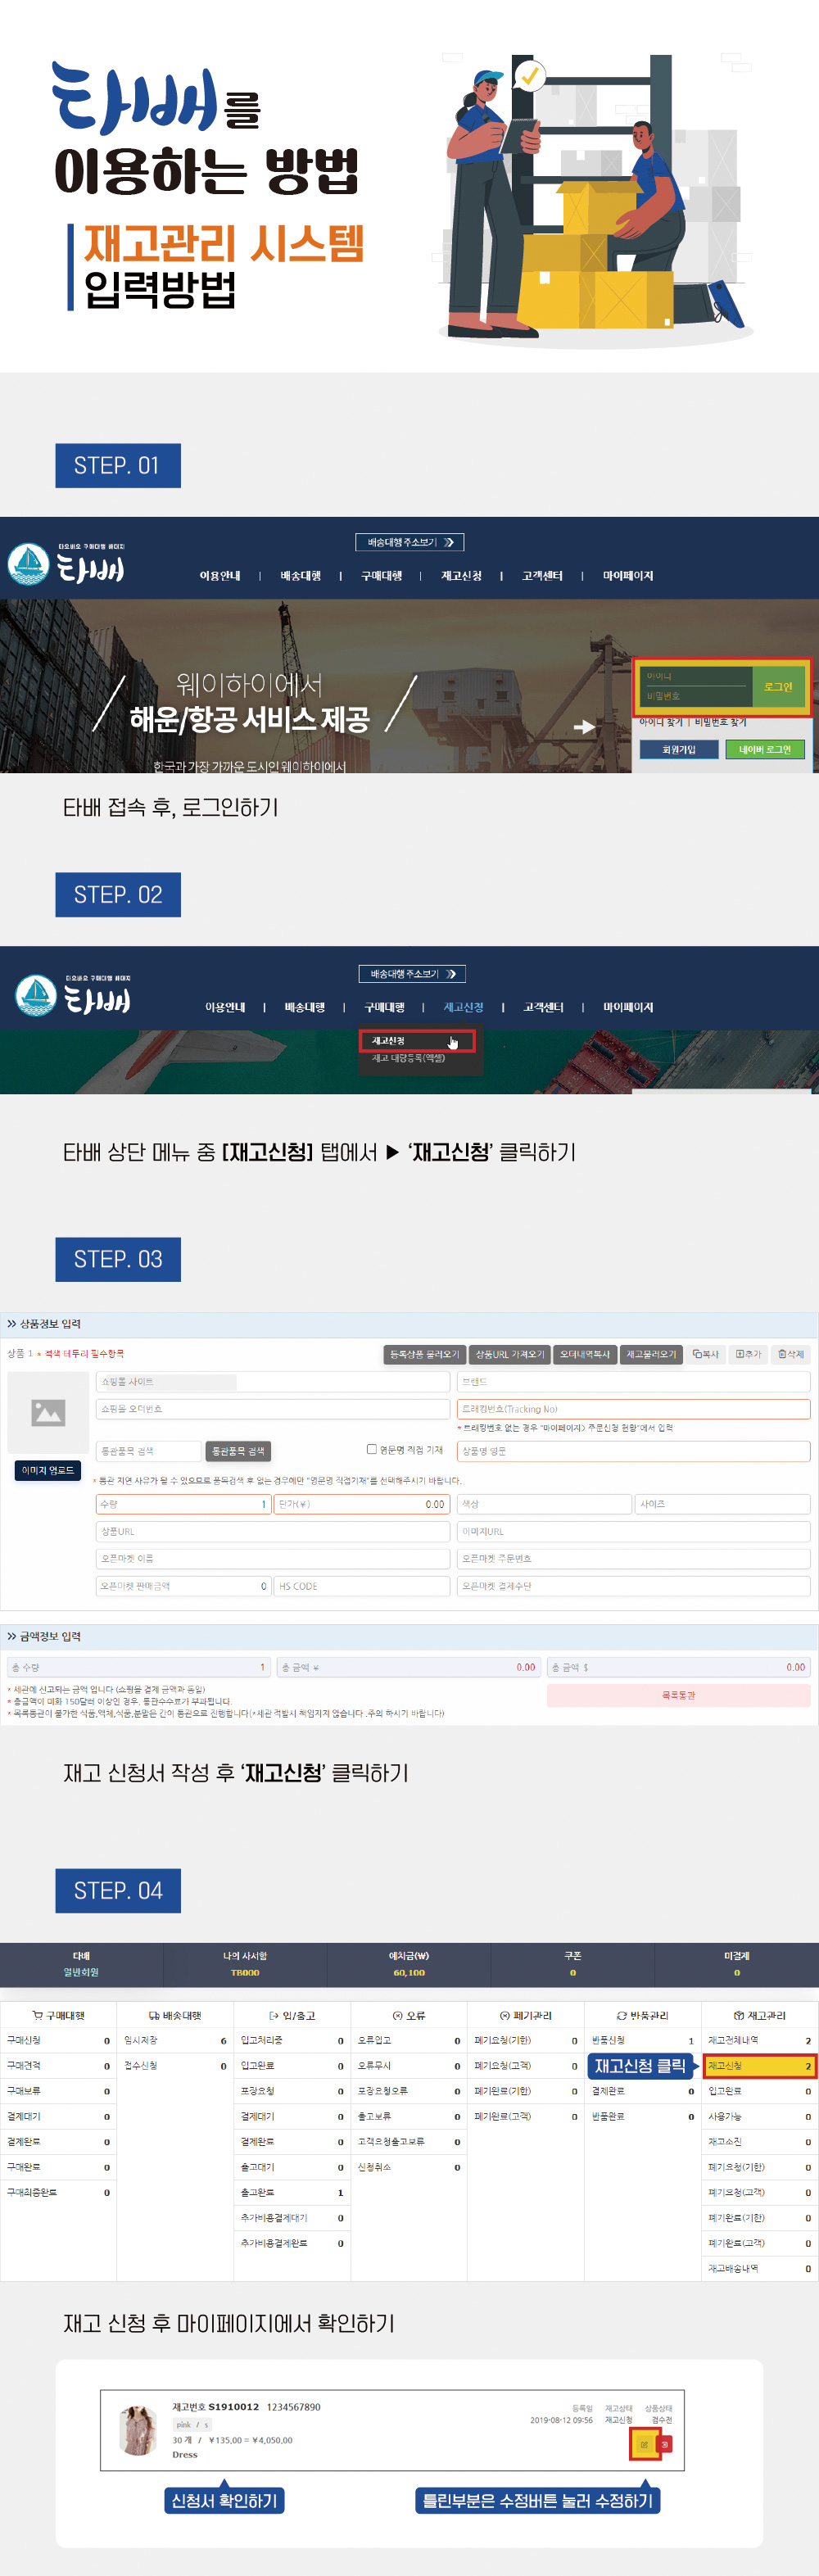Click 재고배송내역 row in 재고관리 column
Screen dimensions: 819x2576
pyautogui.click(x=760, y=2268)
